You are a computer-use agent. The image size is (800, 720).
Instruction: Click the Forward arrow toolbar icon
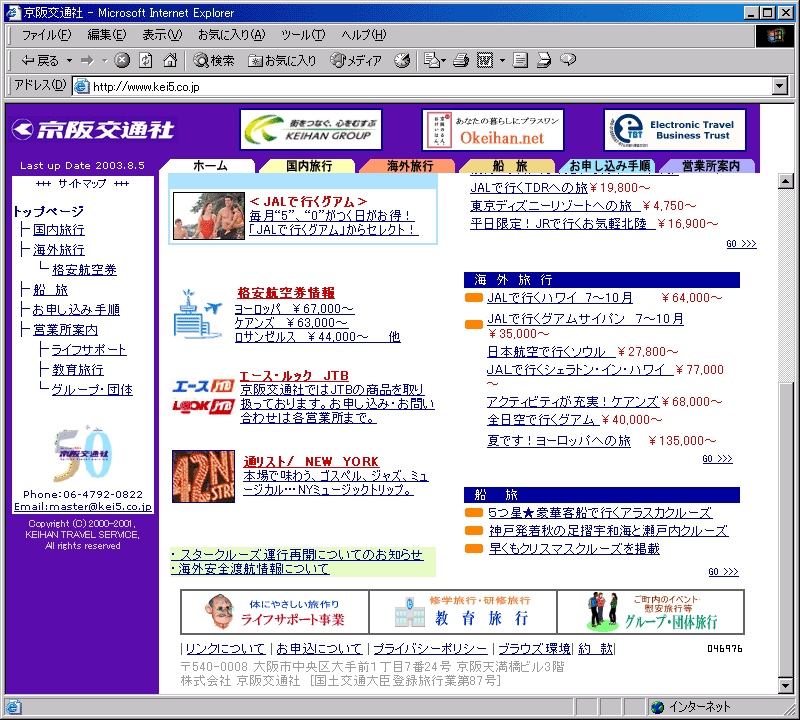pos(87,61)
